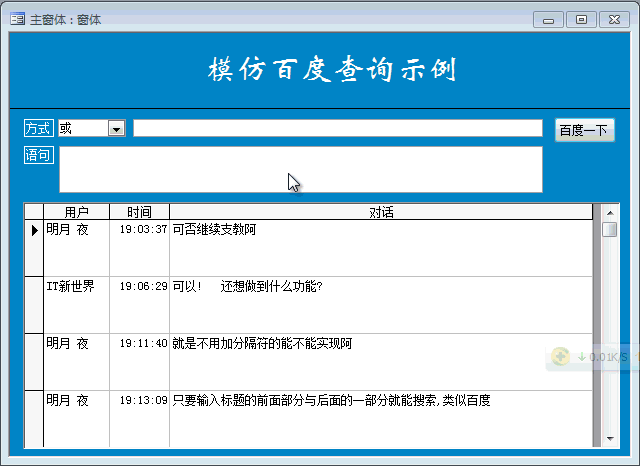Image resolution: width=640 pixels, height=466 pixels.
Task: Click the 语句 label
Action: click(x=39, y=155)
